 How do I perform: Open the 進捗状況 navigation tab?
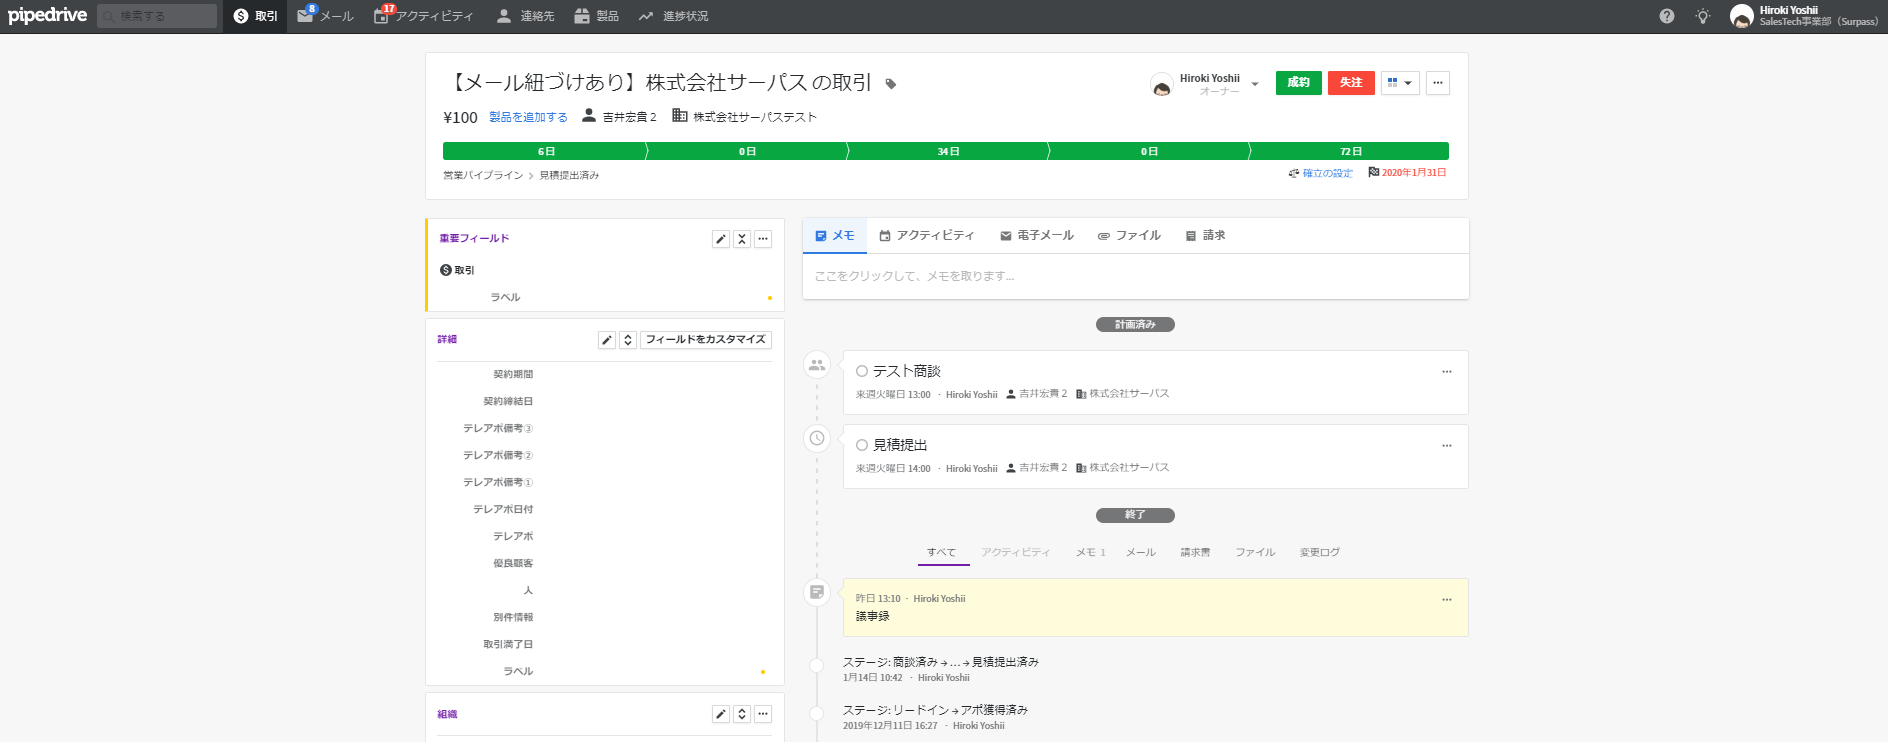673,16
